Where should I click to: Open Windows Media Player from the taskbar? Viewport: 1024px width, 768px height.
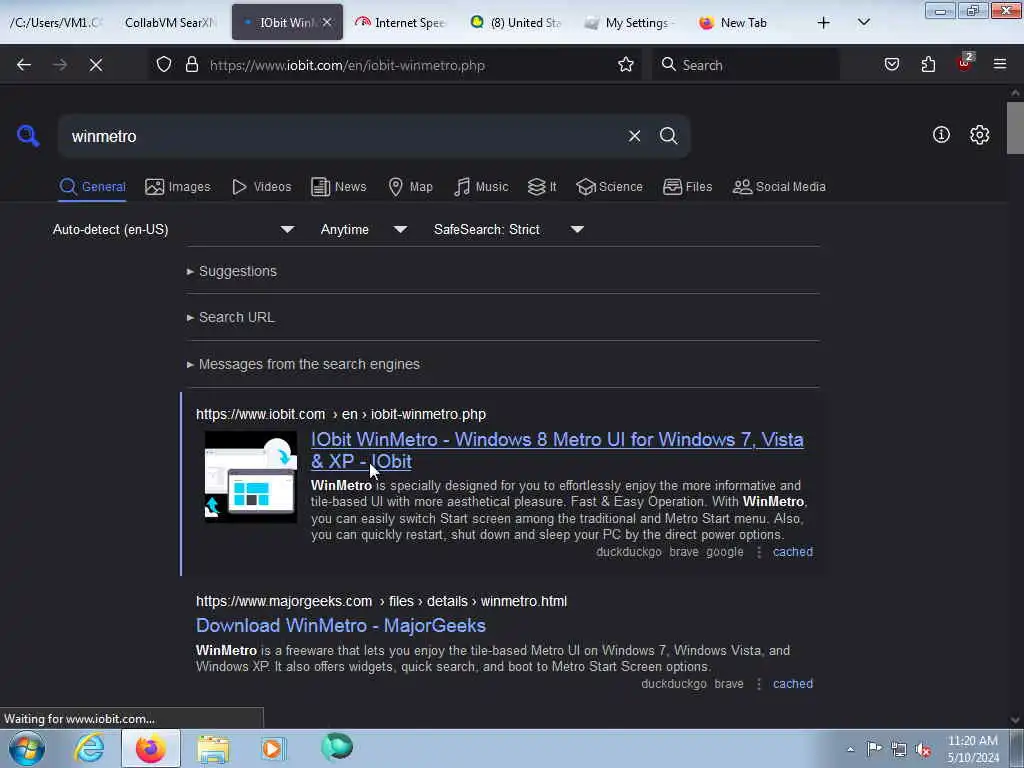274,748
